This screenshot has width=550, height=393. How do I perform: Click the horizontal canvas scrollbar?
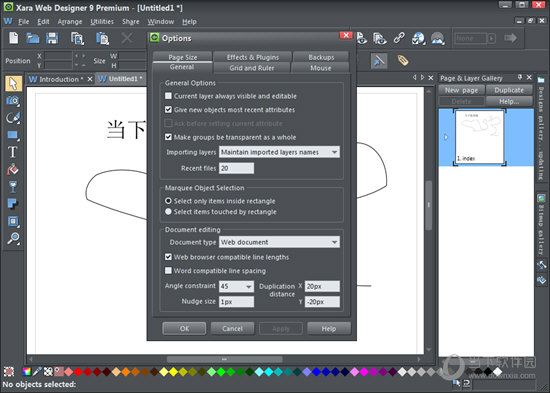click(x=224, y=359)
